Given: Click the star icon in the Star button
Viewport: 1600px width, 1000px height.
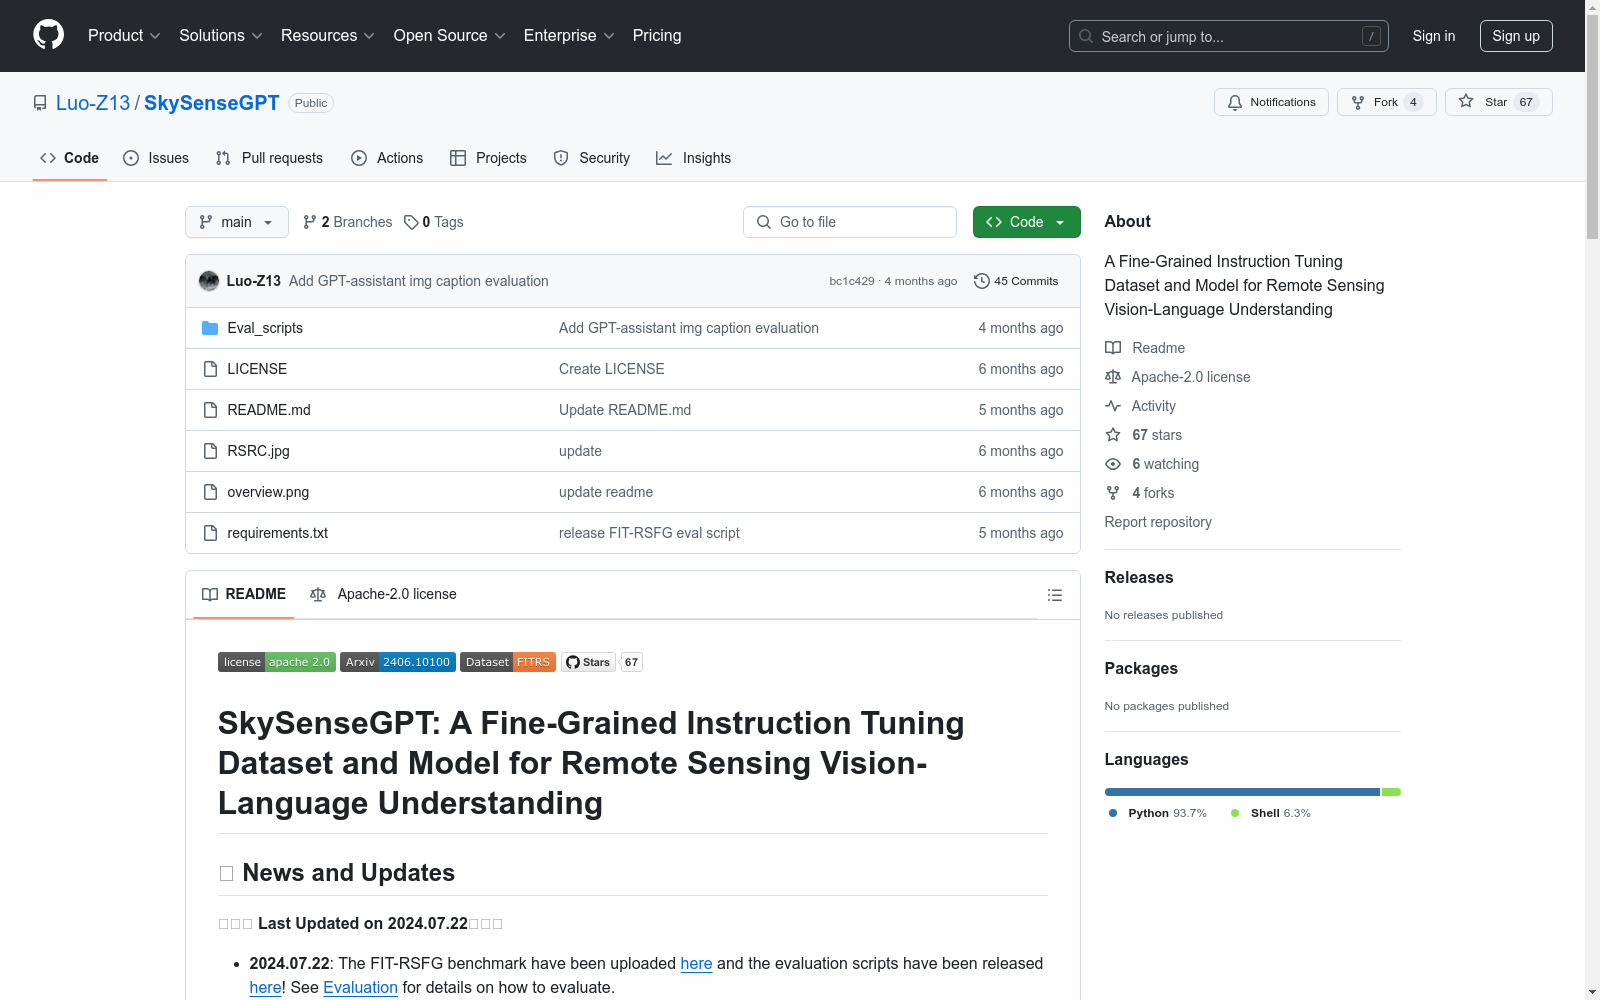Looking at the screenshot, I should click(1466, 101).
